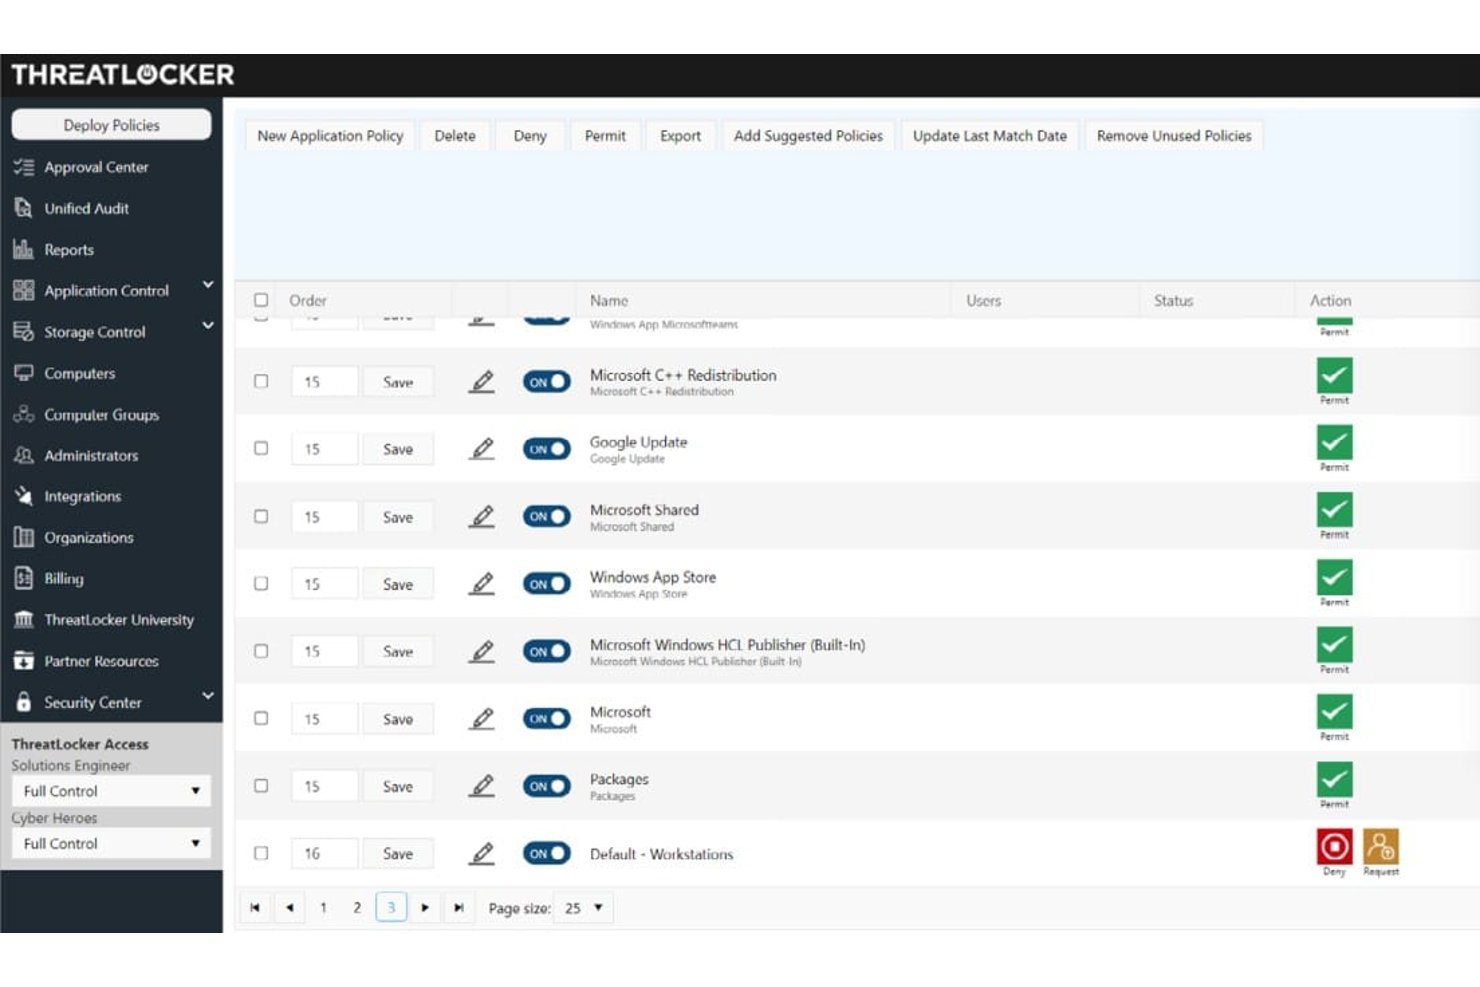Open edit pencil for Microsoft Shared

click(x=482, y=517)
